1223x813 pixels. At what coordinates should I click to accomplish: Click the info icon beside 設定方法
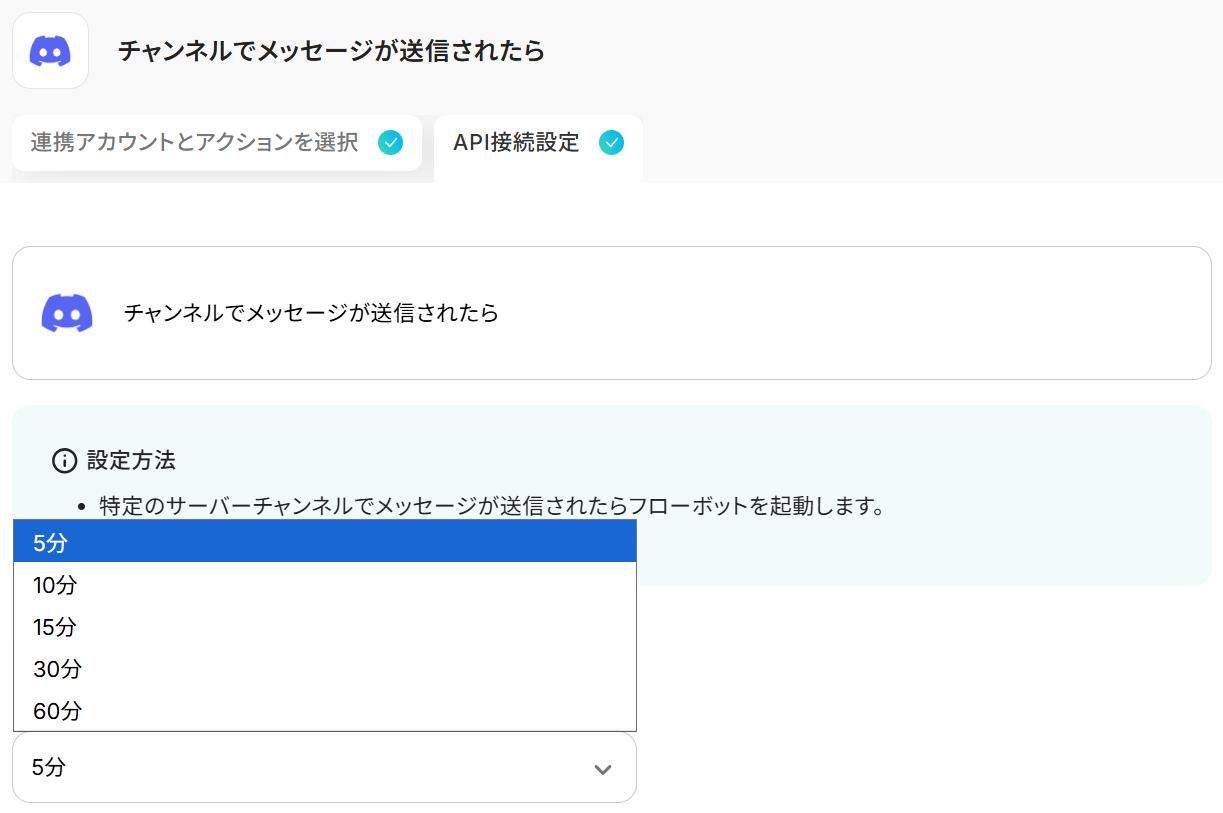click(64, 461)
